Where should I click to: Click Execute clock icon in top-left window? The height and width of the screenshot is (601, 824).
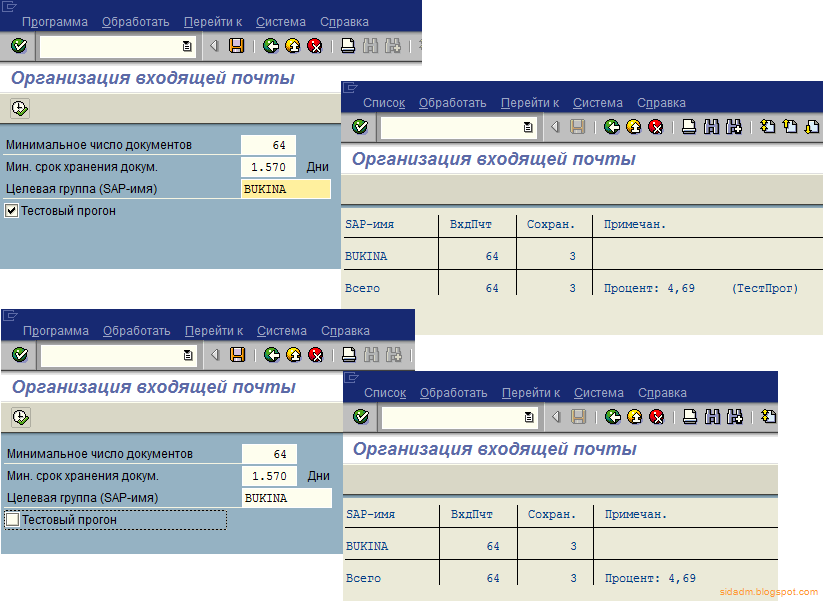point(20,108)
